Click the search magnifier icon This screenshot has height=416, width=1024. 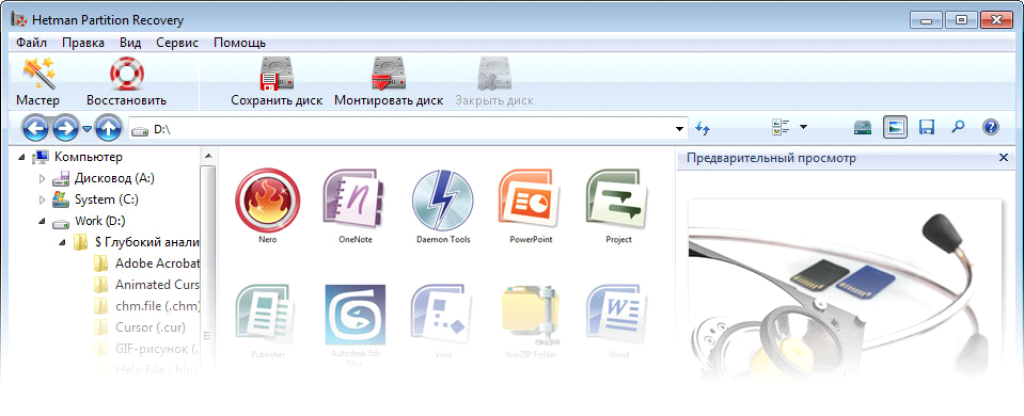tap(958, 128)
